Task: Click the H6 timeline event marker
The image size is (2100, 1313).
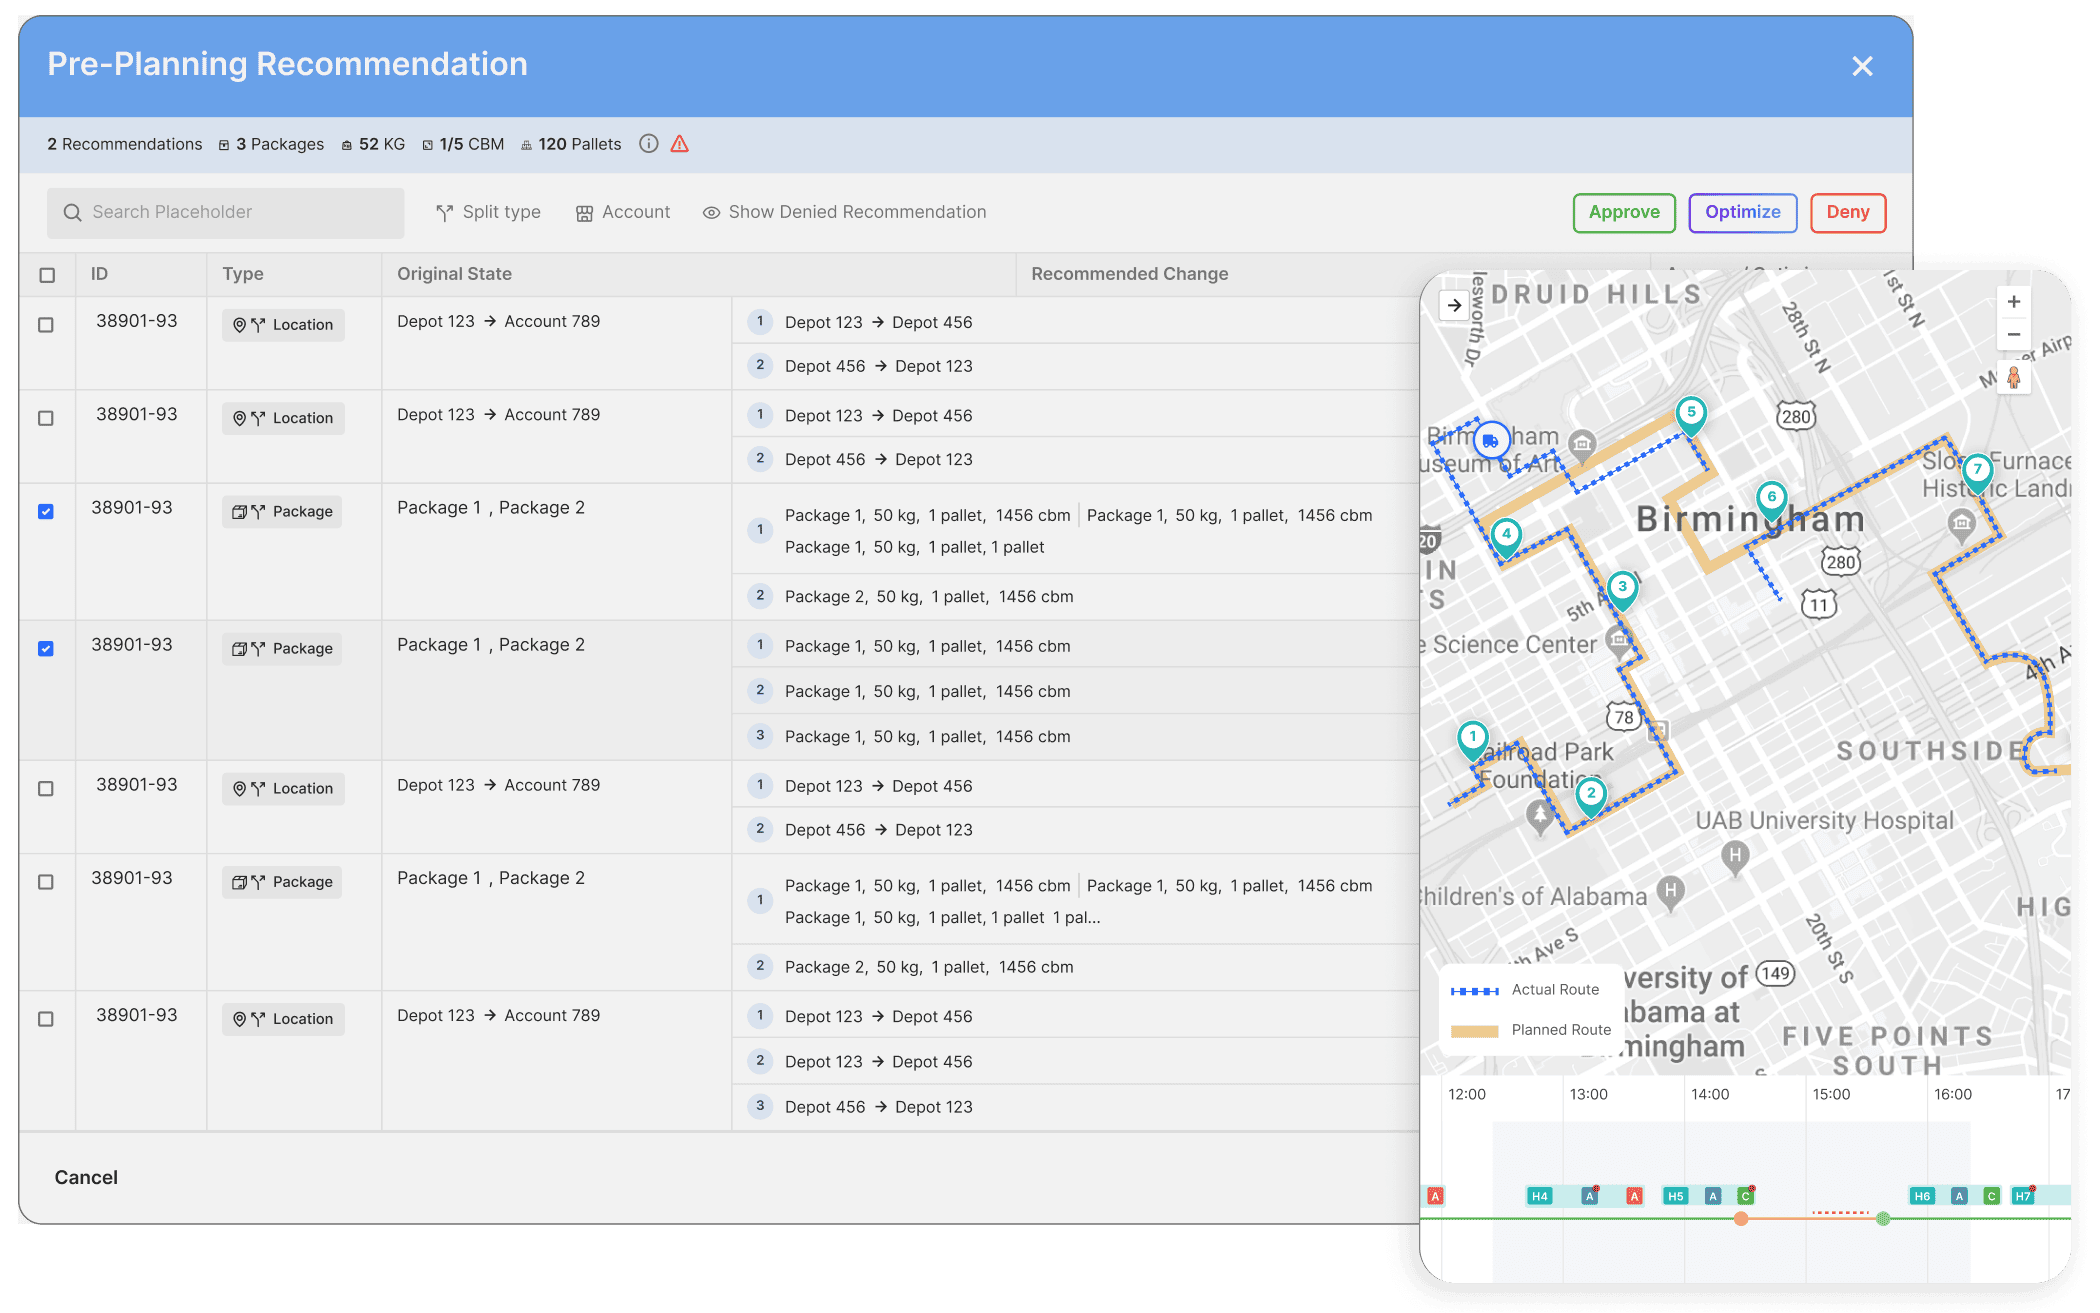Action: 1922,1196
